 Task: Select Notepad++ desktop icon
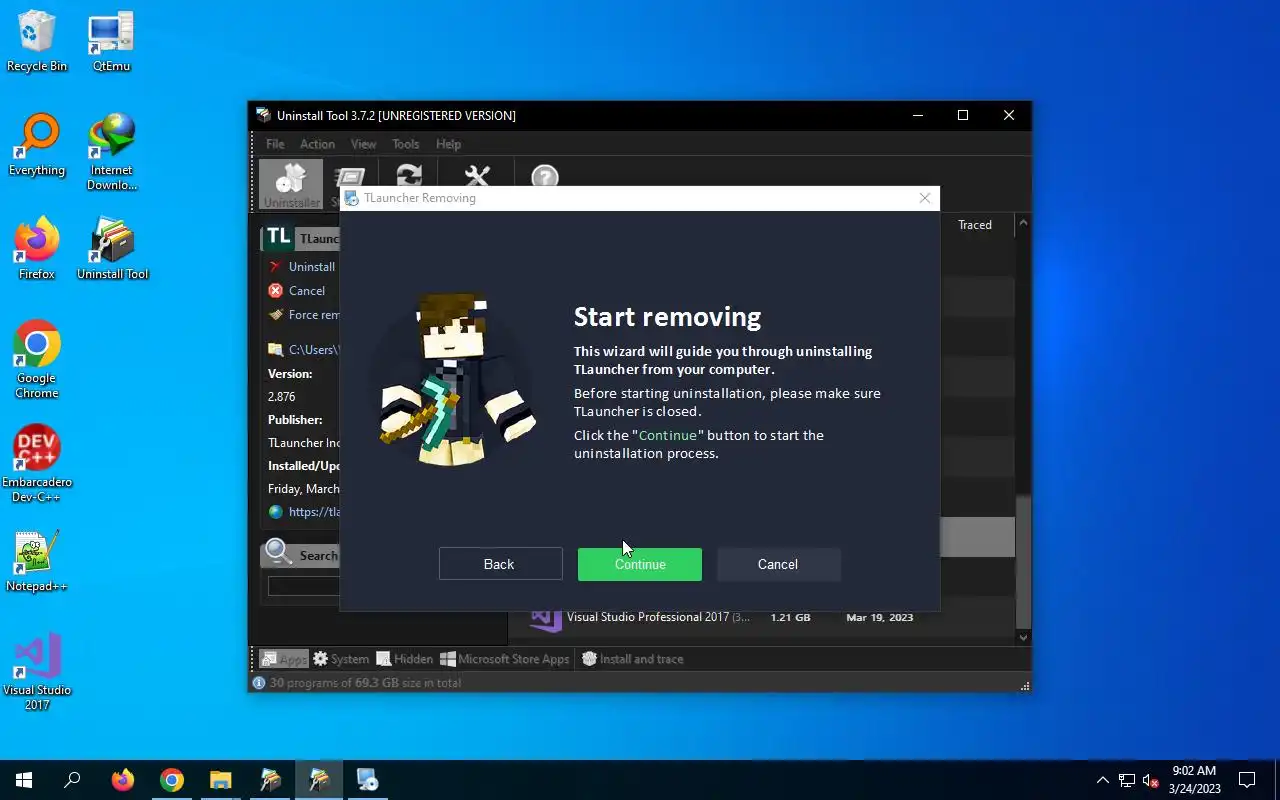click(37, 562)
